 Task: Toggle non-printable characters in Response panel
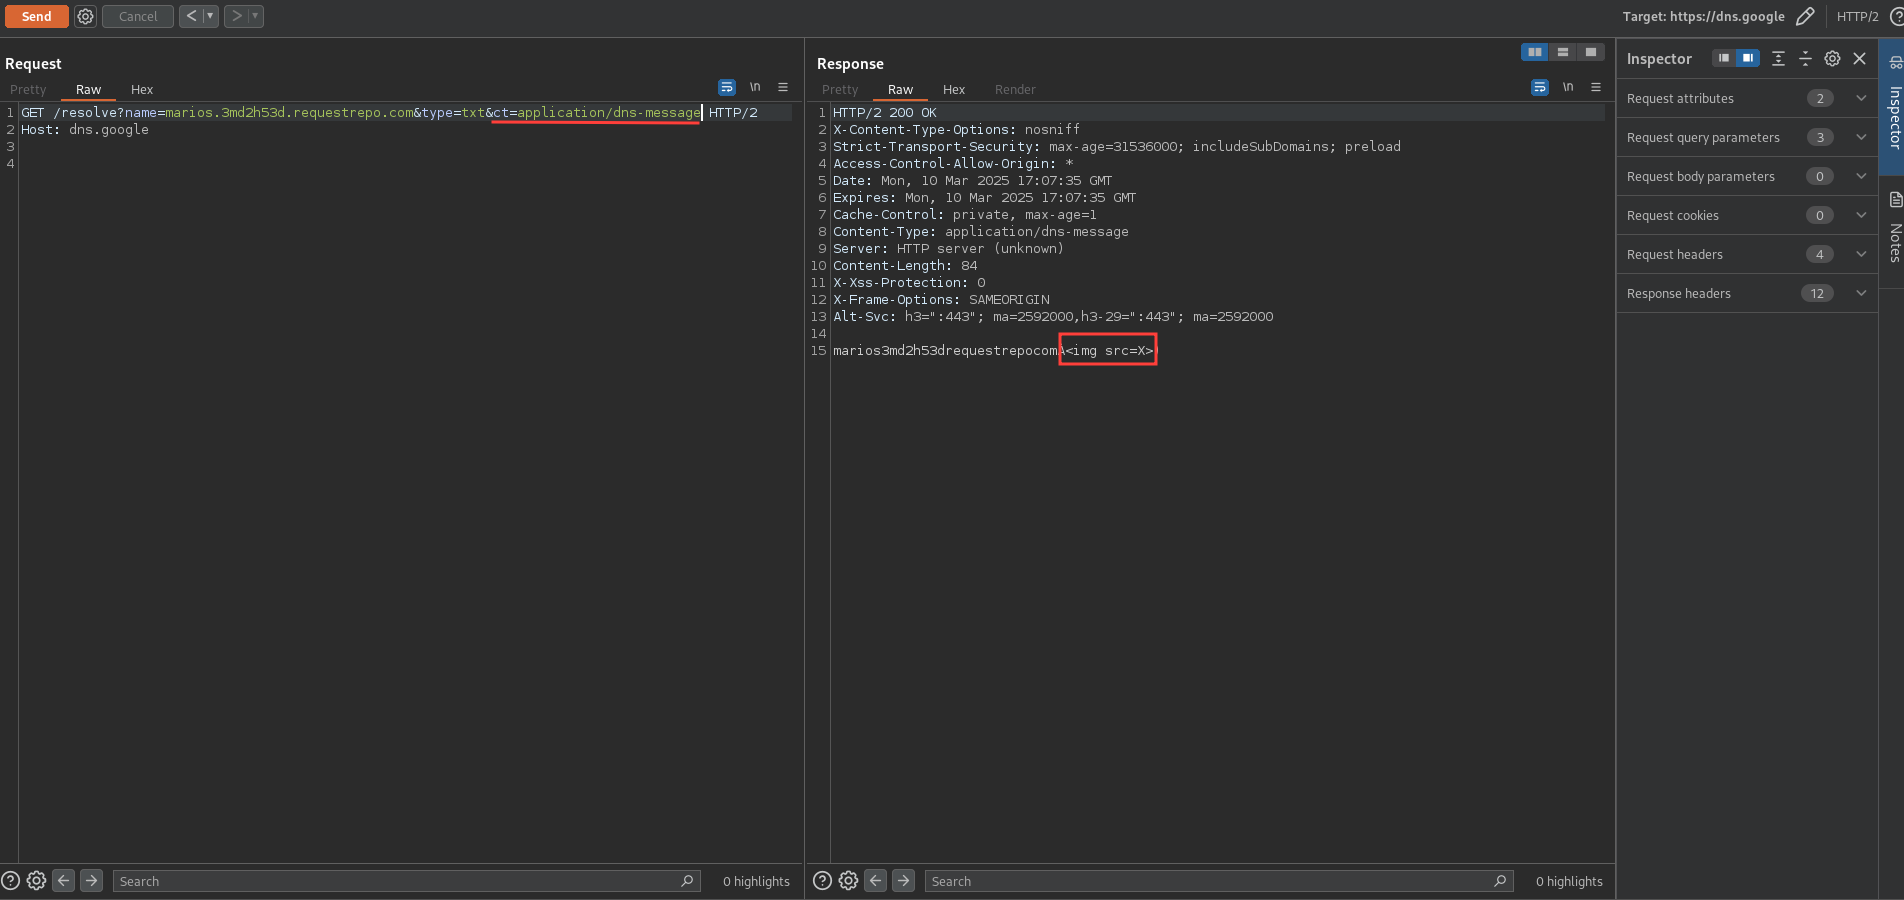tap(1568, 88)
